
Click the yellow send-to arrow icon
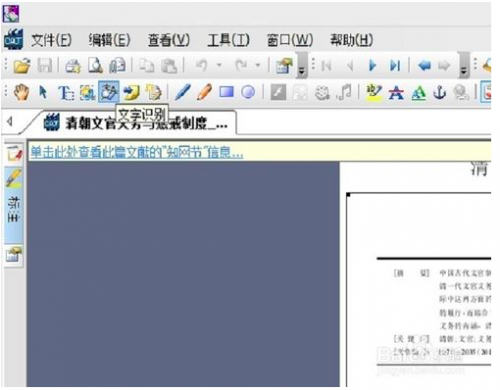point(131,92)
